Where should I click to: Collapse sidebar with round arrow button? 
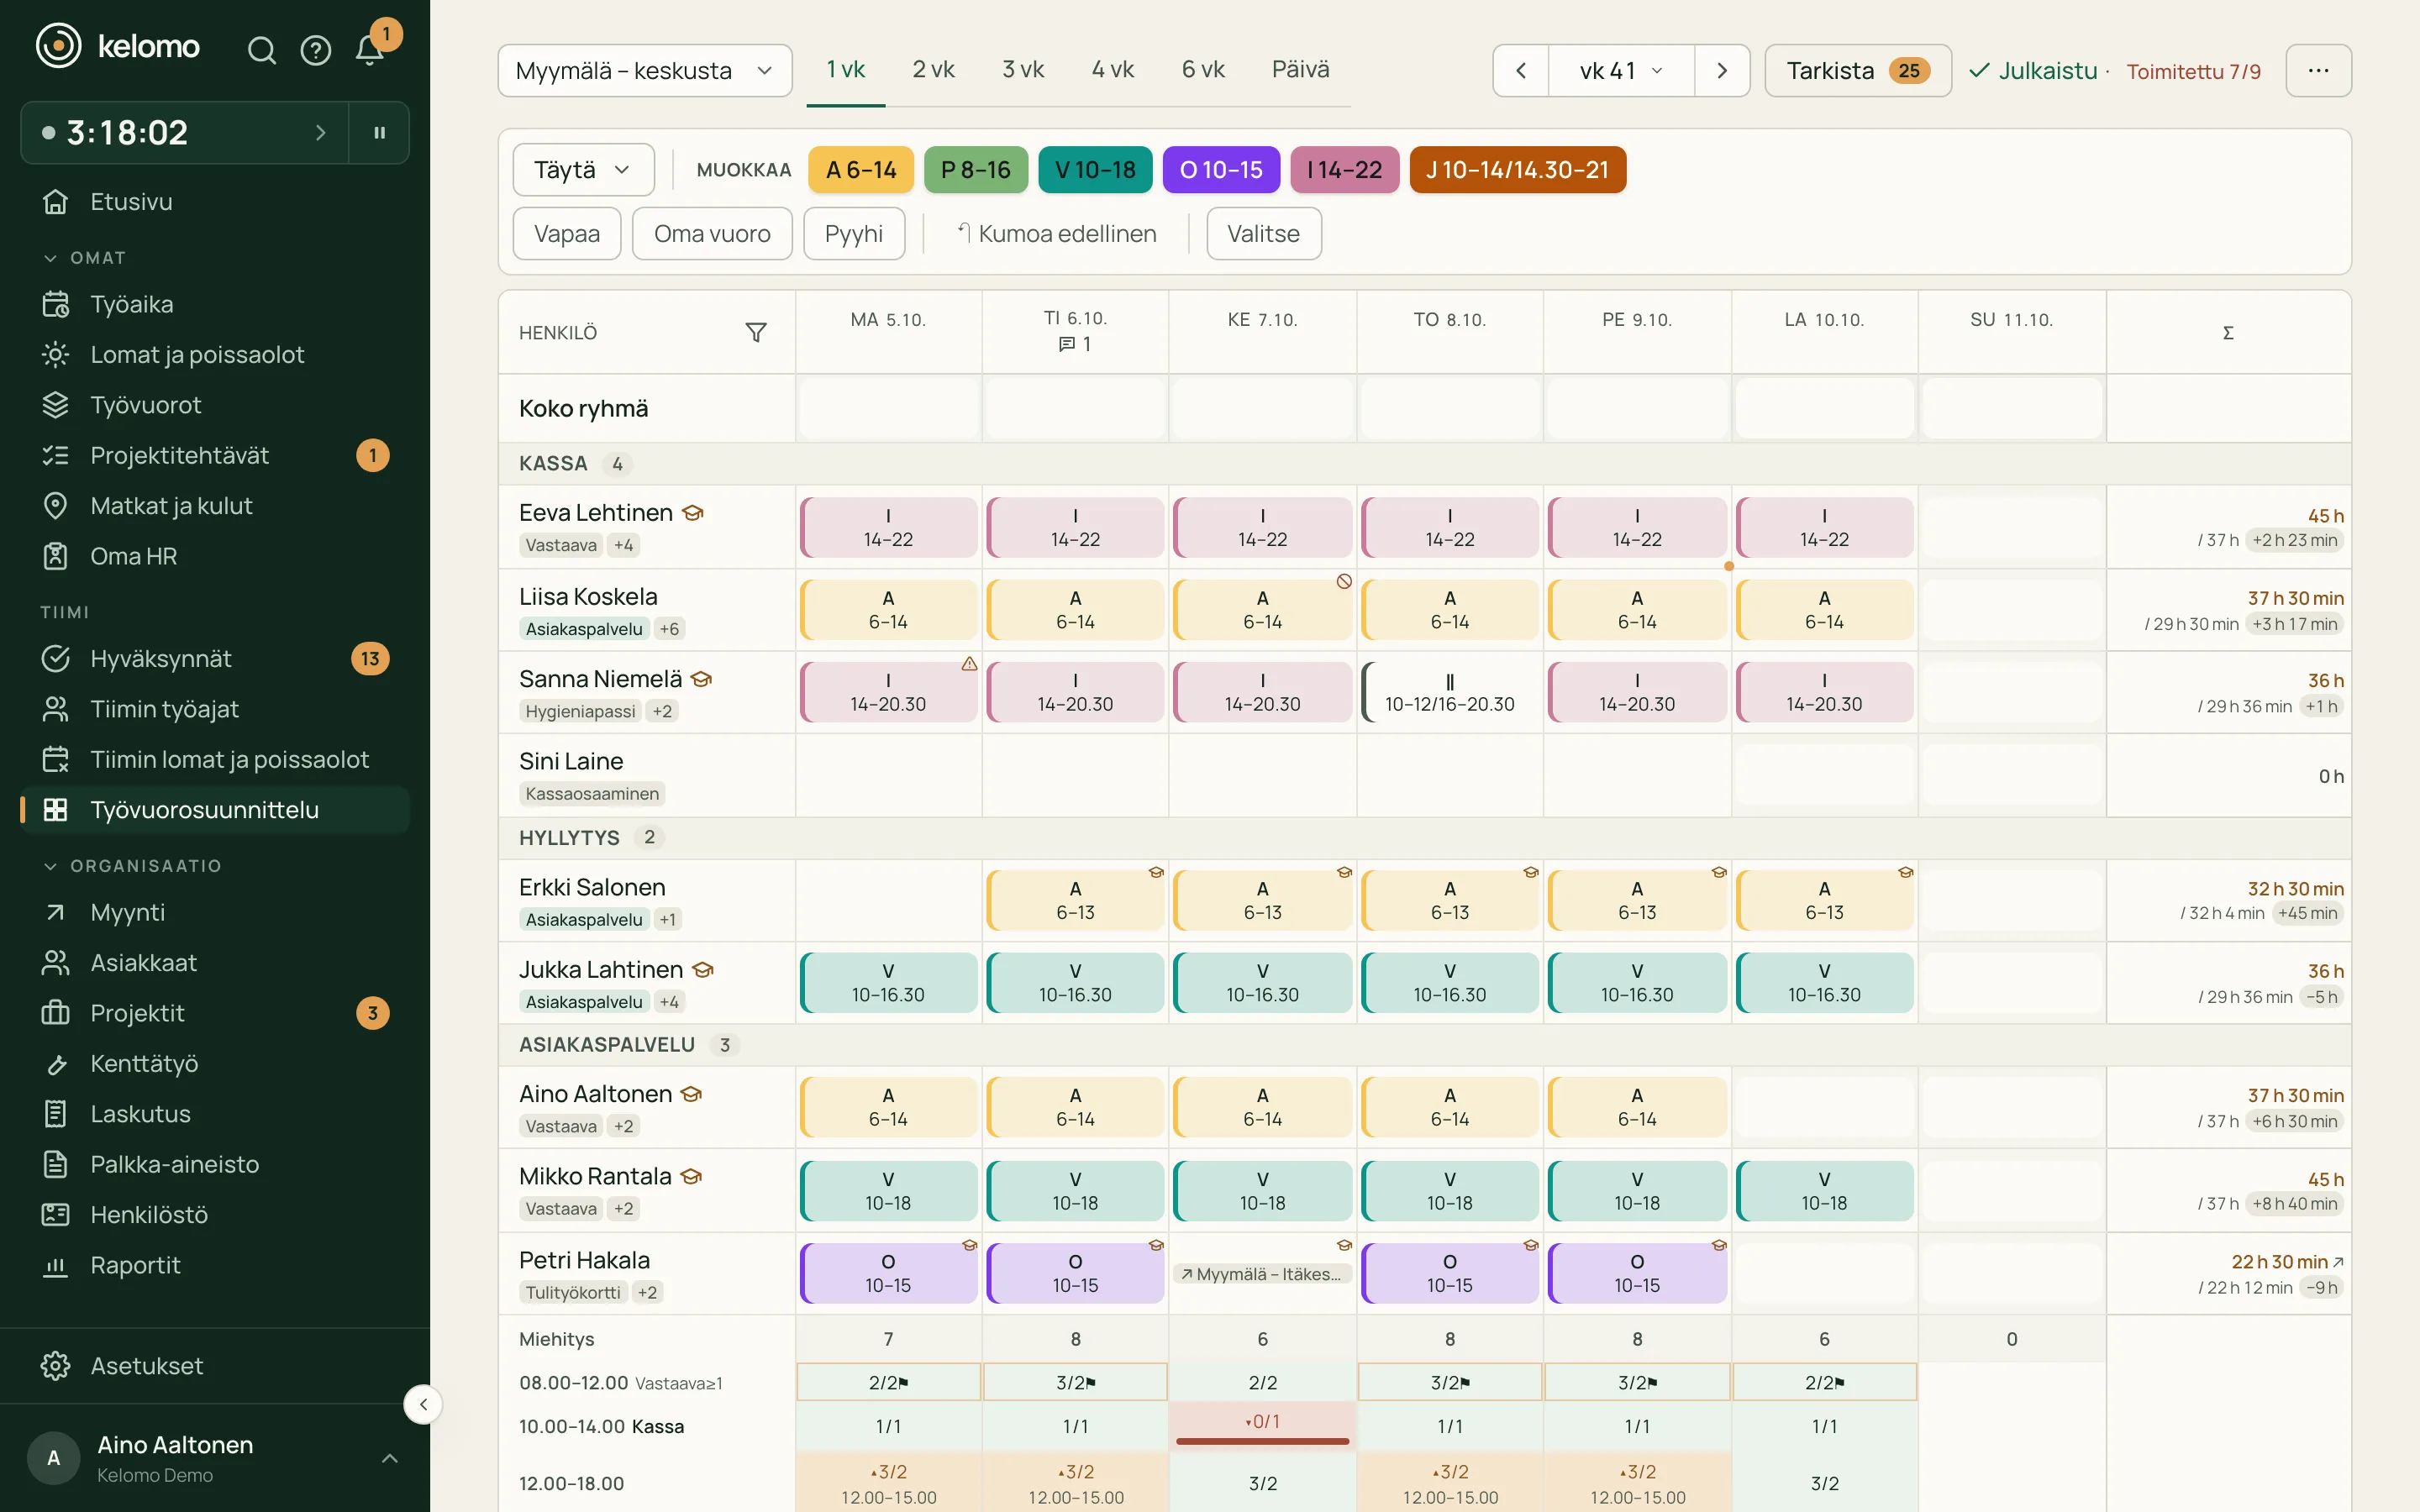tap(423, 1404)
